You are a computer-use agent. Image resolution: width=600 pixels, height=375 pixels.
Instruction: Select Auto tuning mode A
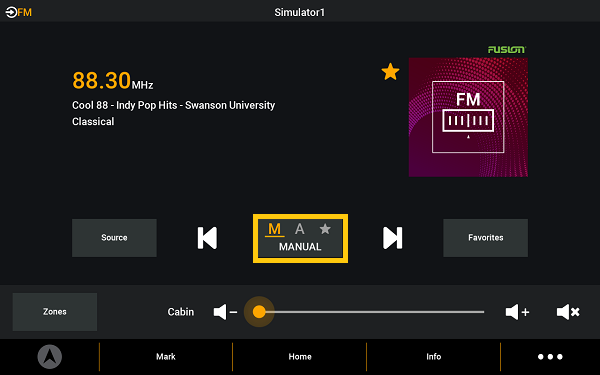(x=300, y=229)
